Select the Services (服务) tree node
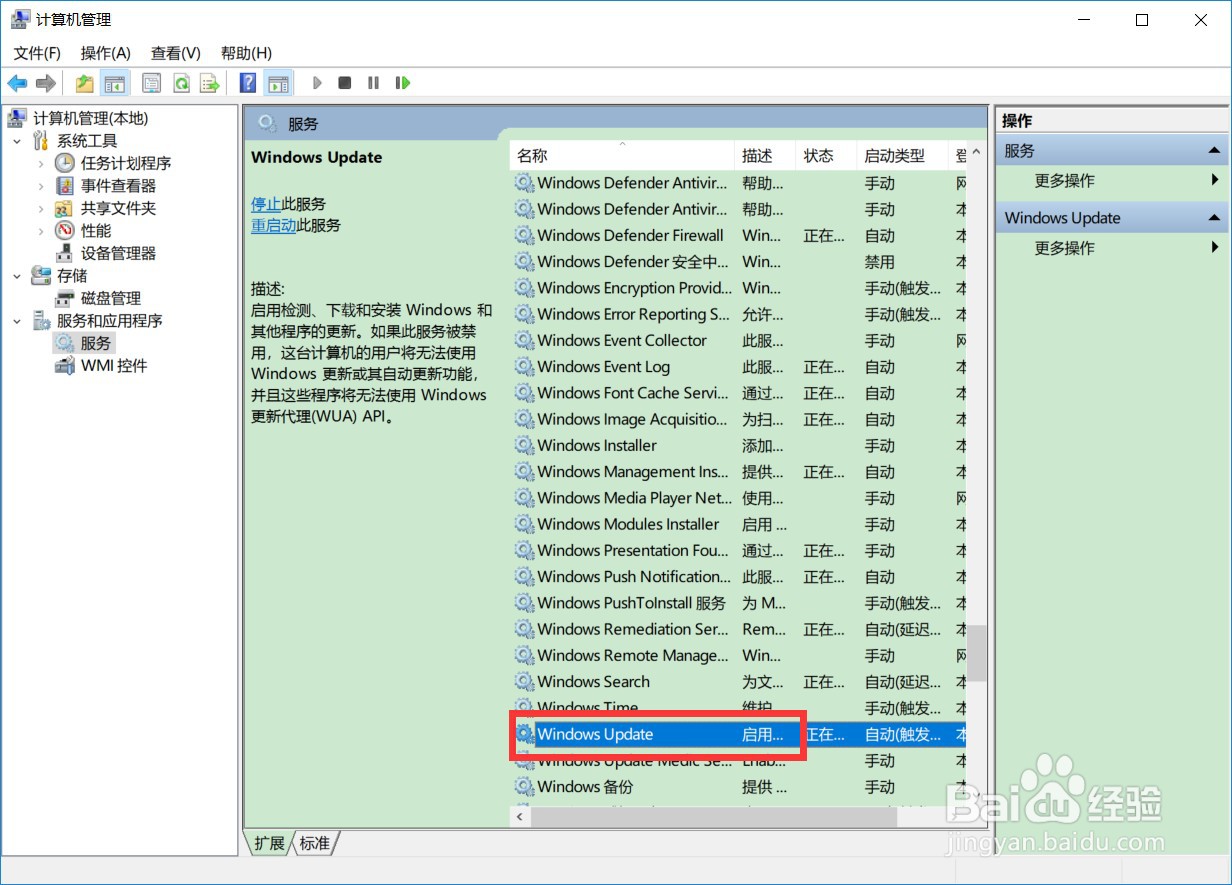The width and height of the screenshot is (1232, 885). (96, 343)
